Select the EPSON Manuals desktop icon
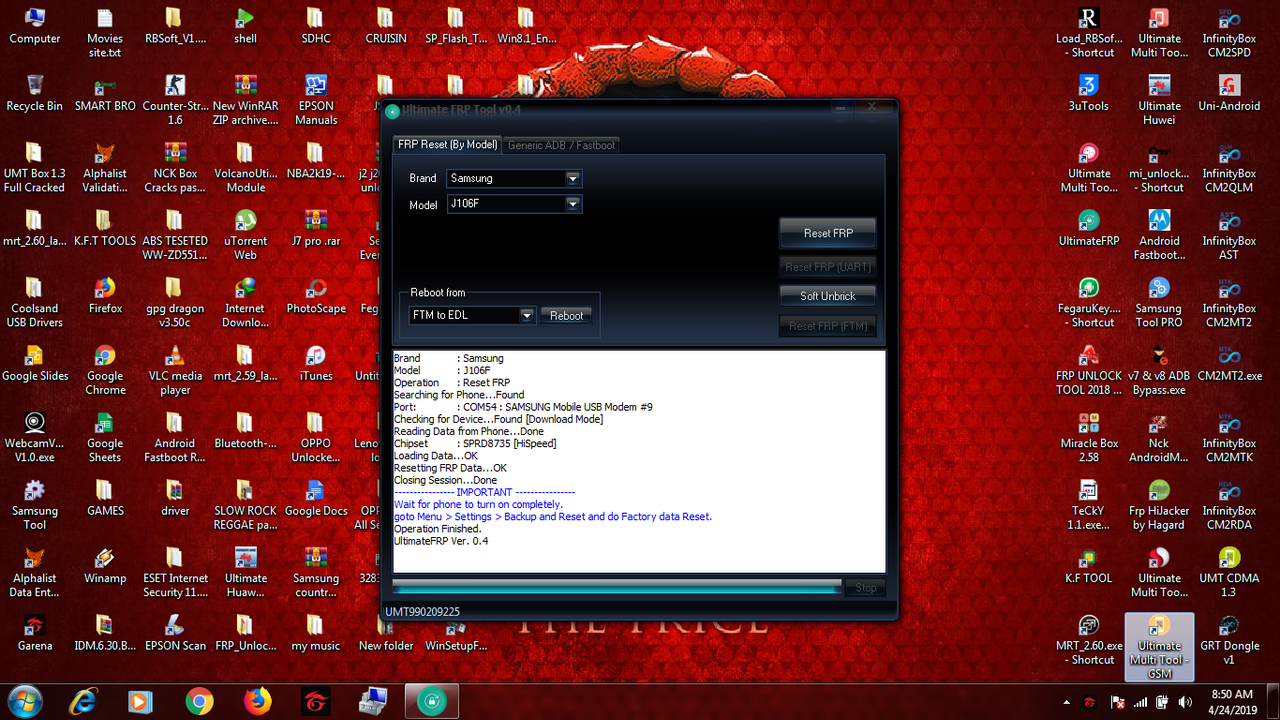This screenshot has height=720, width=1280. (x=316, y=100)
